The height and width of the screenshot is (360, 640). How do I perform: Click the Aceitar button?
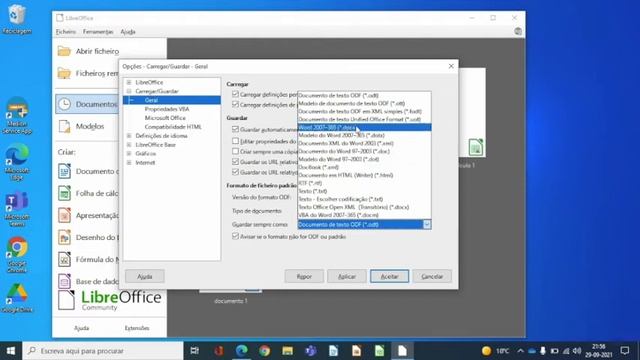click(x=389, y=276)
